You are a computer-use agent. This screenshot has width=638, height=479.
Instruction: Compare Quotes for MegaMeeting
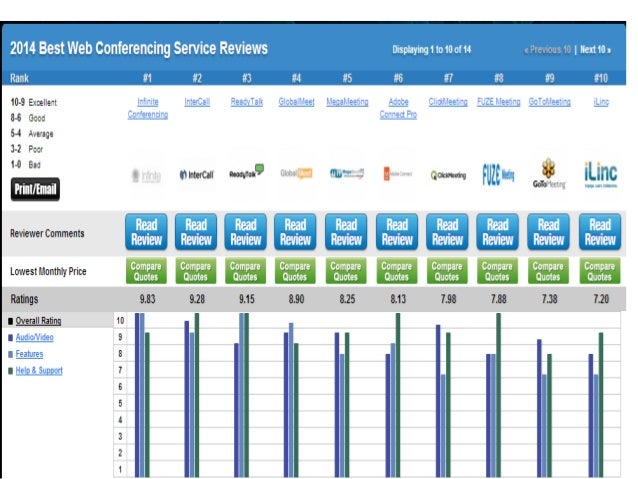(x=346, y=271)
